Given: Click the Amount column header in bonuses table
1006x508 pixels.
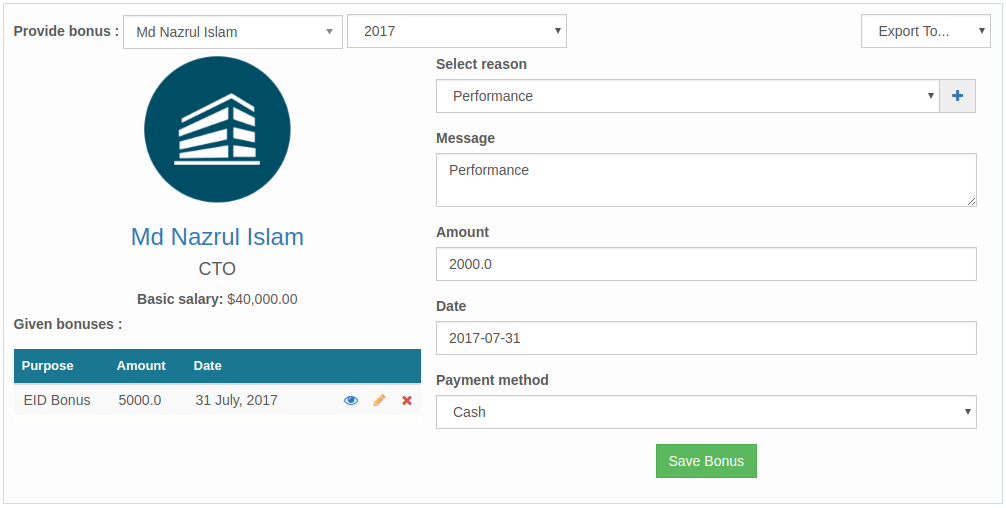Looking at the screenshot, I should point(141,366).
